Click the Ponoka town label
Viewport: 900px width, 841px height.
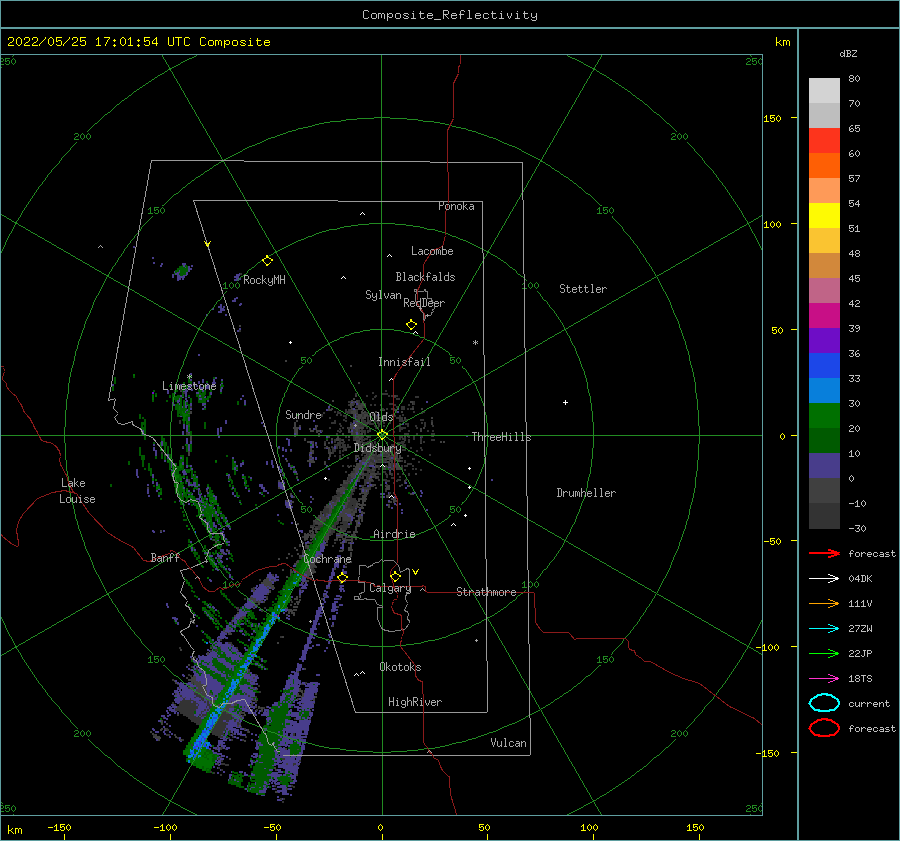[456, 206]
